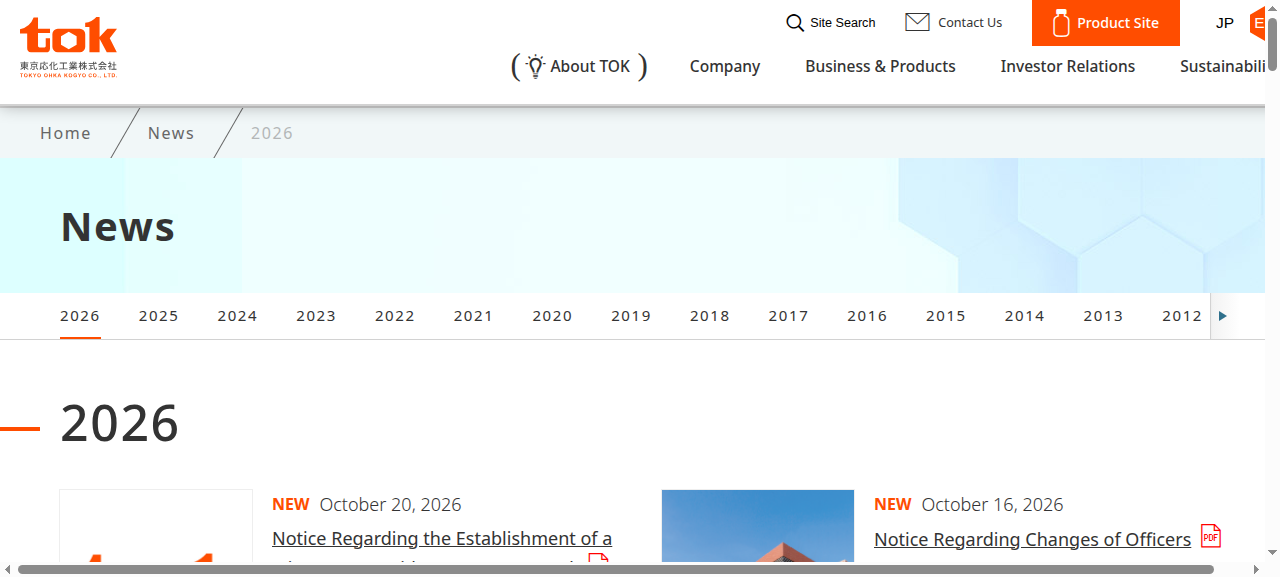
Task: Select the 2017 year tab
Action: pos(788,316)
